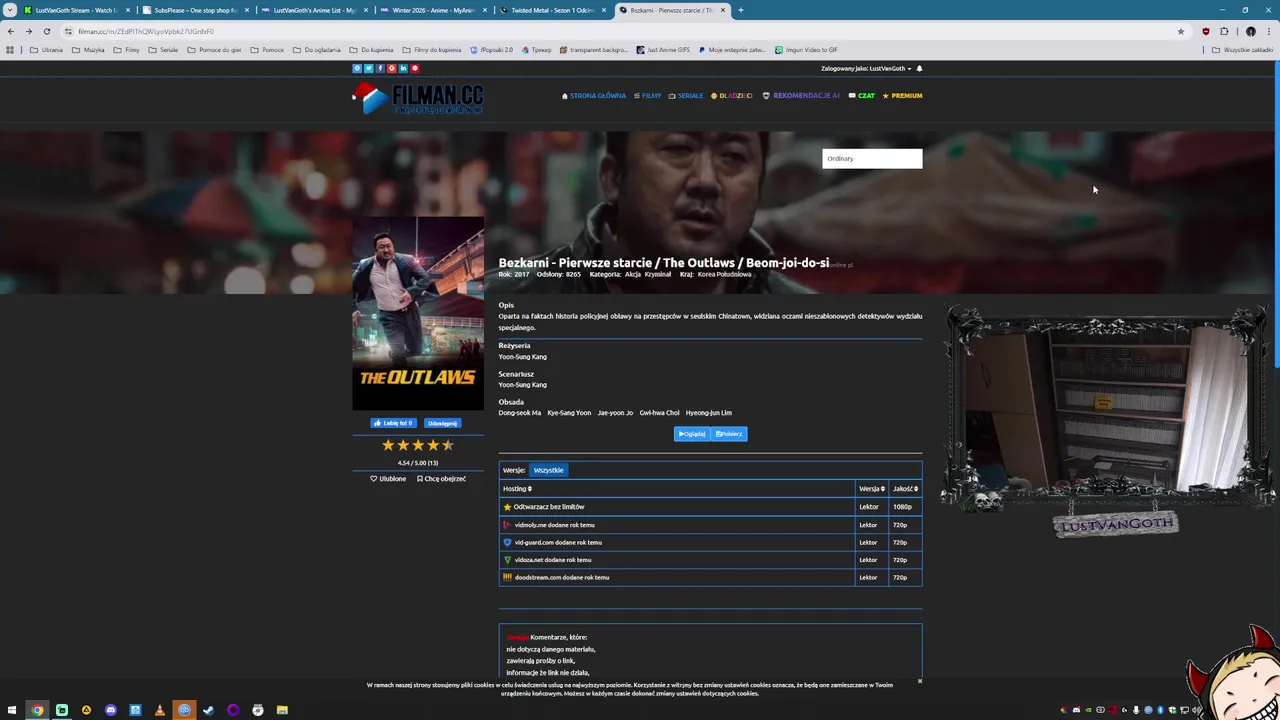Image resolution: width=1280 pixels, height=720 pixels.
Task: Click Kryminał category link
Action: (x=658, y=274)
